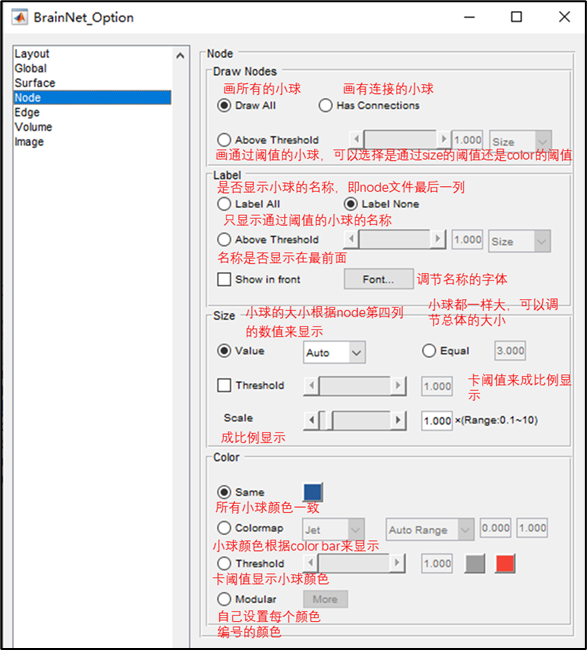The width and height of the screenshot is (587, 650).
Task: Select the highlighted Node entry
Action: [x=92, y=98]
